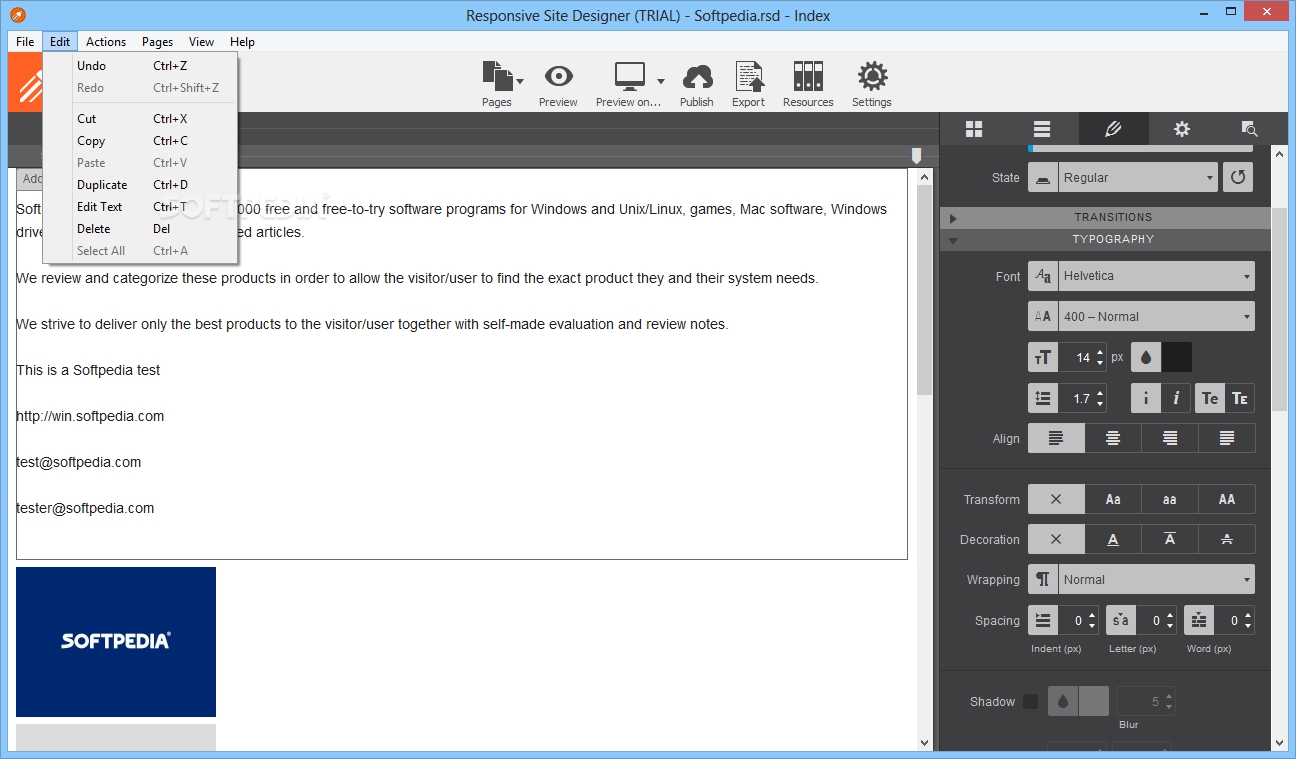Click the paragraph icon beside Wrapping
The image size is (1296, 759).
point(1043,579)
